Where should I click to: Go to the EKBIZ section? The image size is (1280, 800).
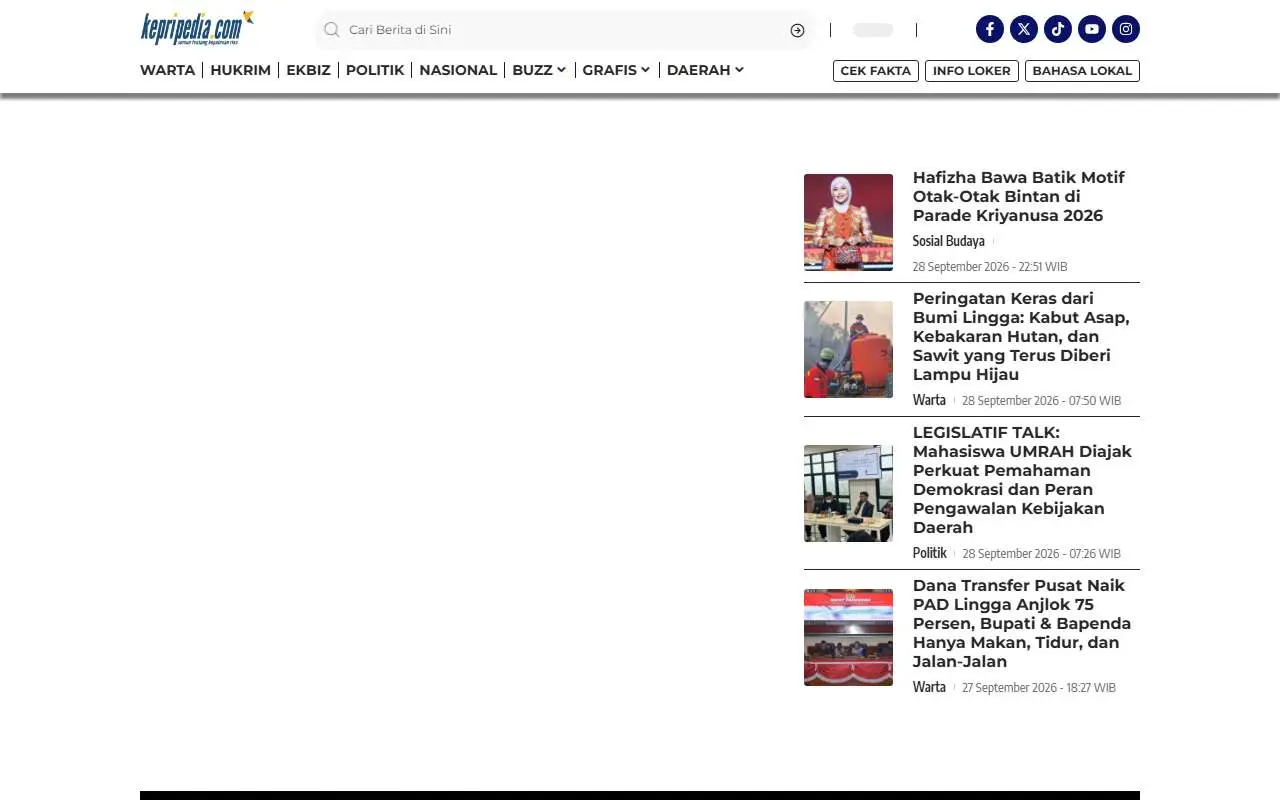[308, 70]
